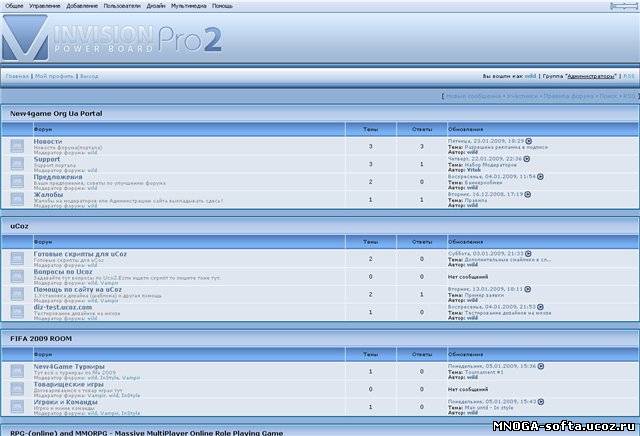Open the Помощь menu
Viewport: 640px width, 436px height.
click(x=222, y=6)
